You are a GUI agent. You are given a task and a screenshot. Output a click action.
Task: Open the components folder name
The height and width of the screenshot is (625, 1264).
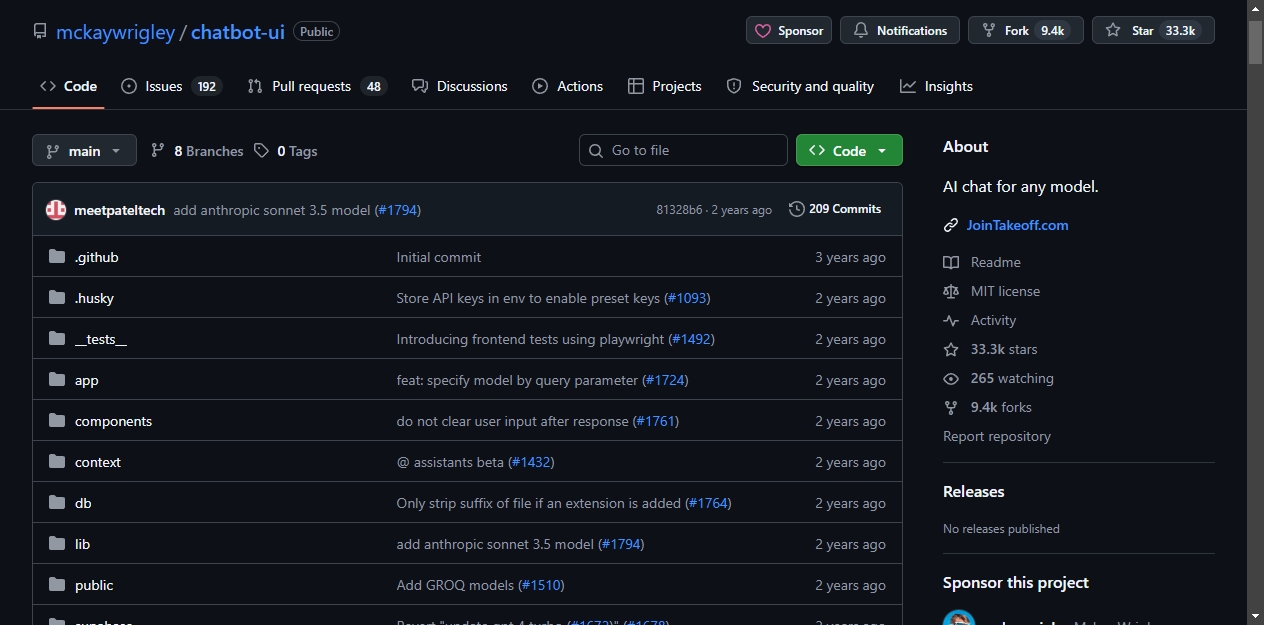[x=113, y=421]
